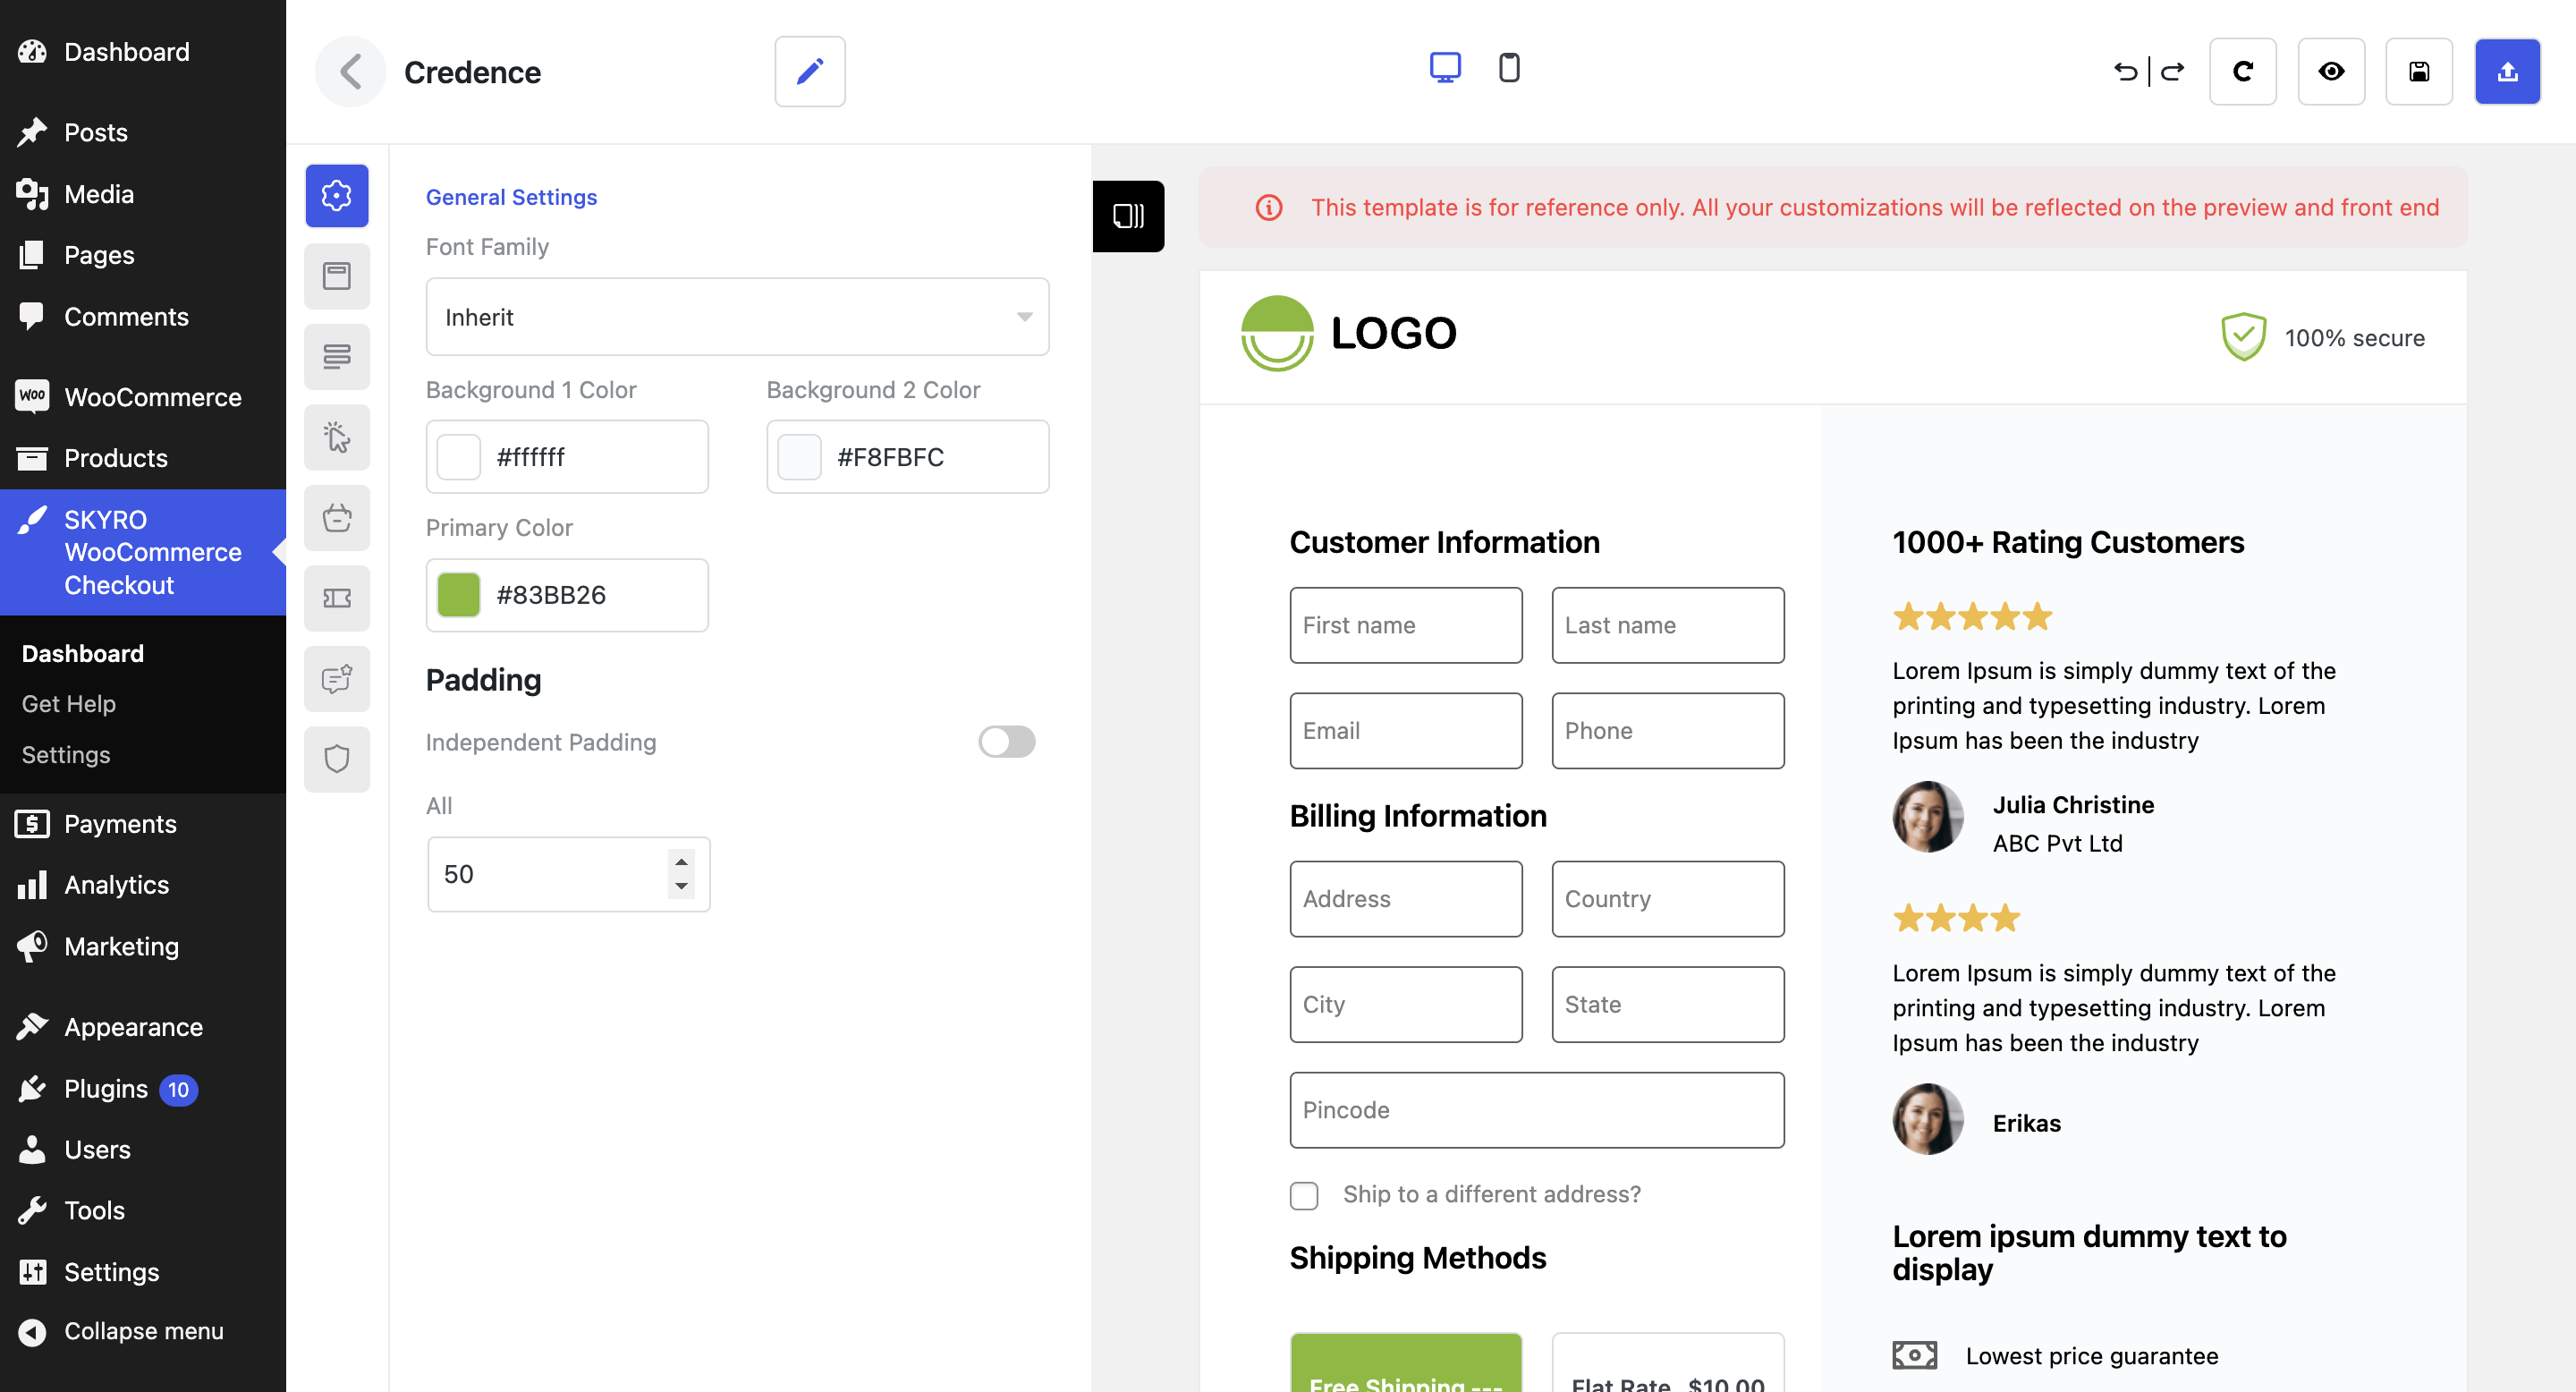2576x1392 pixels.
Task: Click the reset refresh button
Action: pos(2242,71)
